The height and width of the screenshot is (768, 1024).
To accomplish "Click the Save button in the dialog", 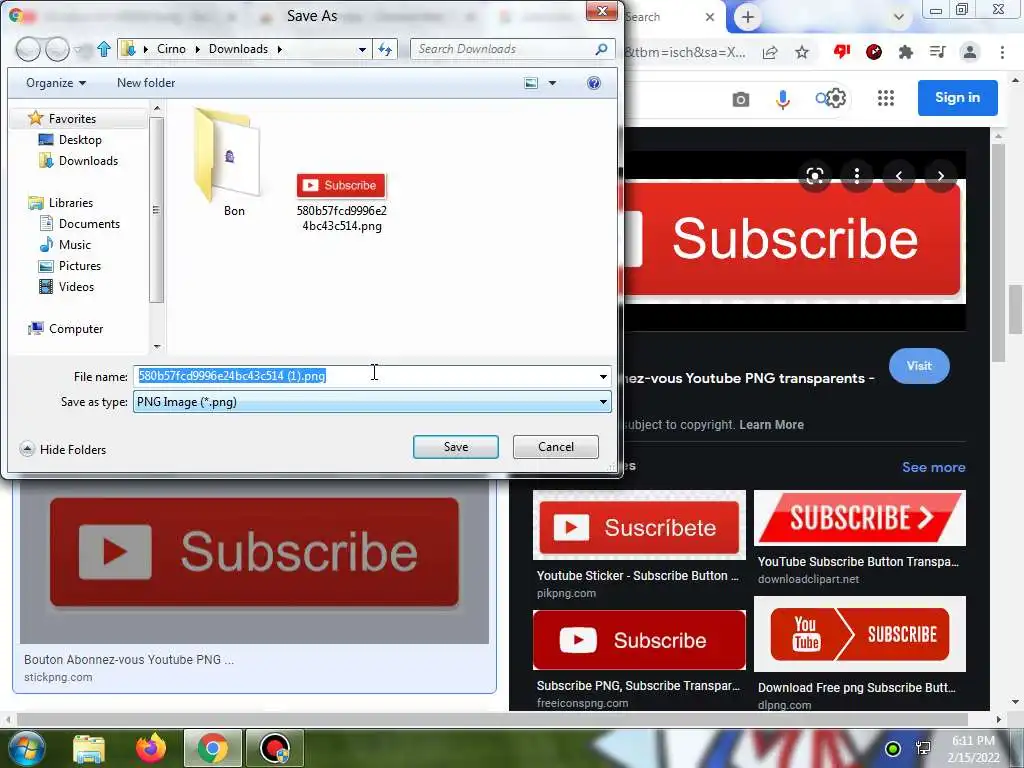I will [455, 447].
